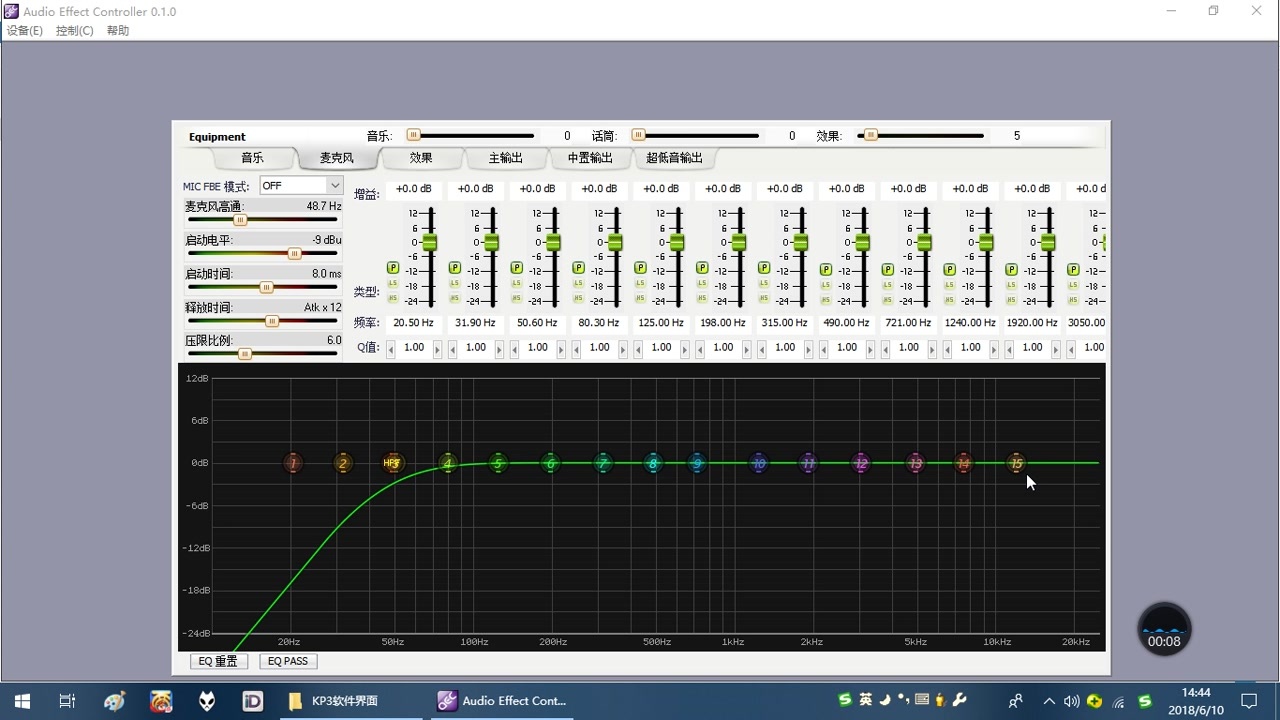Viewport: 1280px width, 720px height.
Task: Set 20.50 Hz band type to P
Action: pos(393,268)
